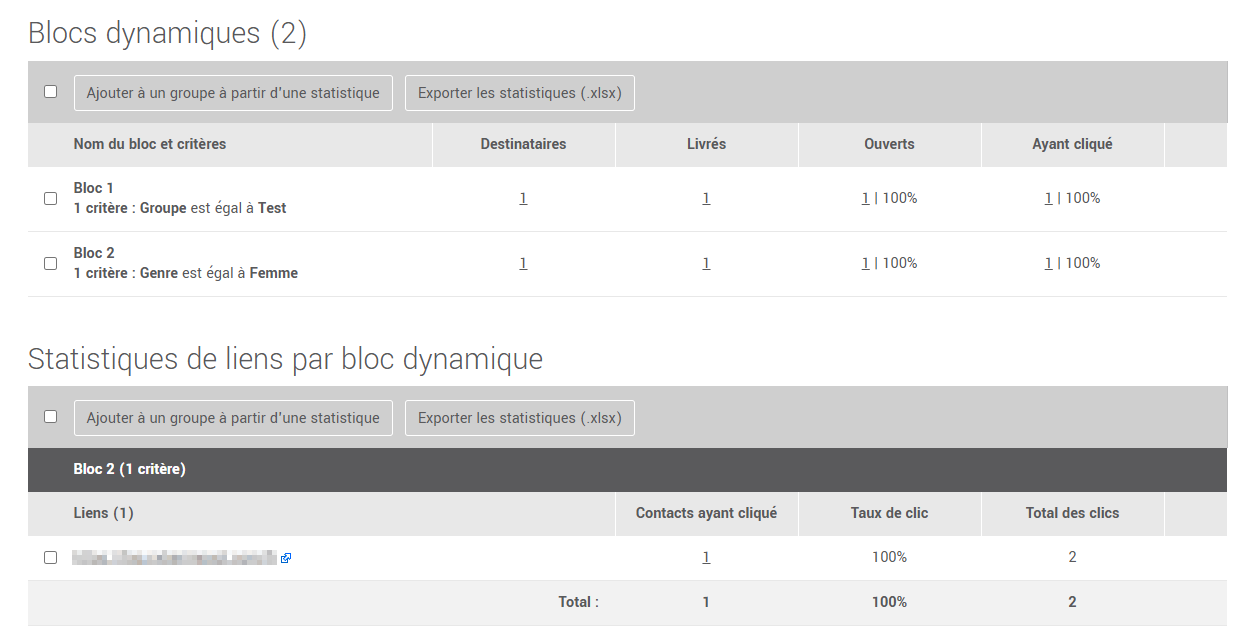Check the select-all box above the link statistics
The width and height of the screenshot is (1245, 644).
point(50,416)
